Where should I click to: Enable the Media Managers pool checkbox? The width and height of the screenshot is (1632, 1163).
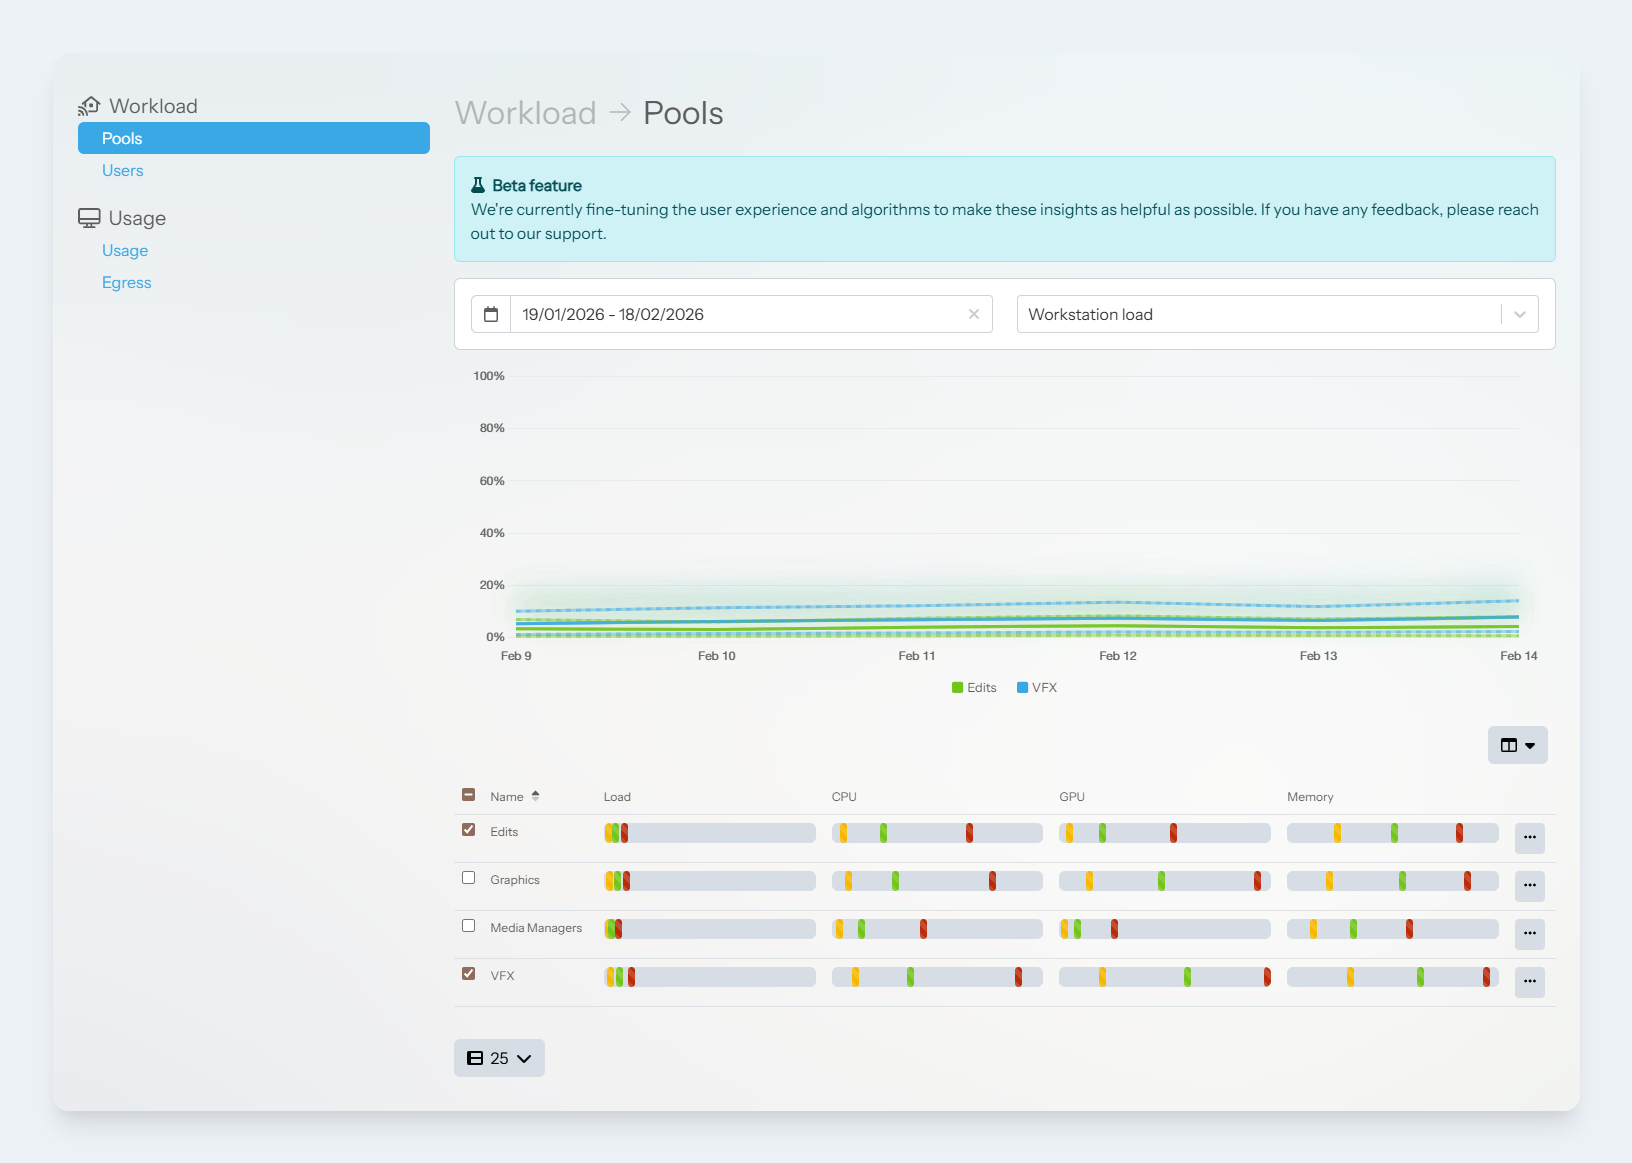click(469, 926)
